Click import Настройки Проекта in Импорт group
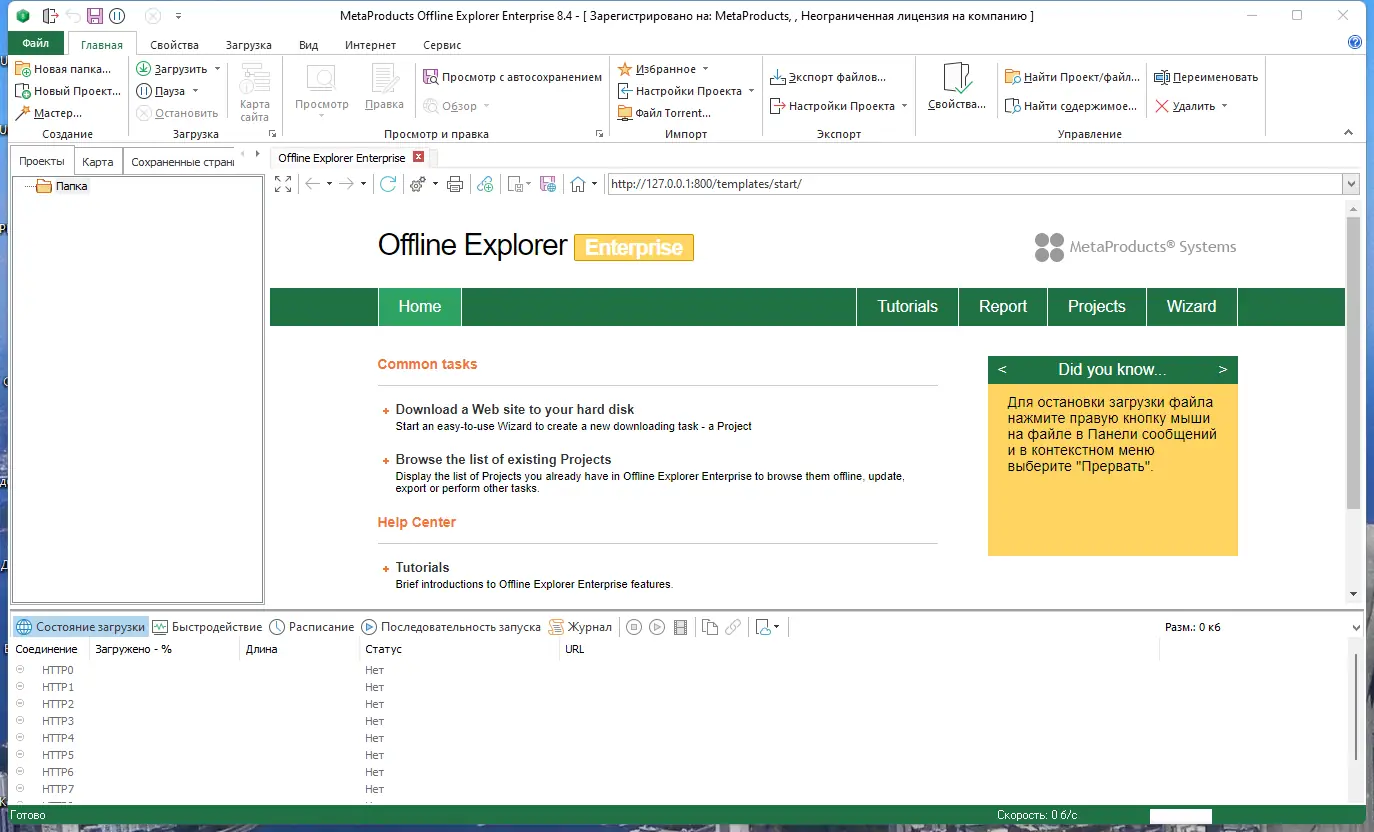The width and height of the screenshot is (1374, 832). click(x=679, y=91)
